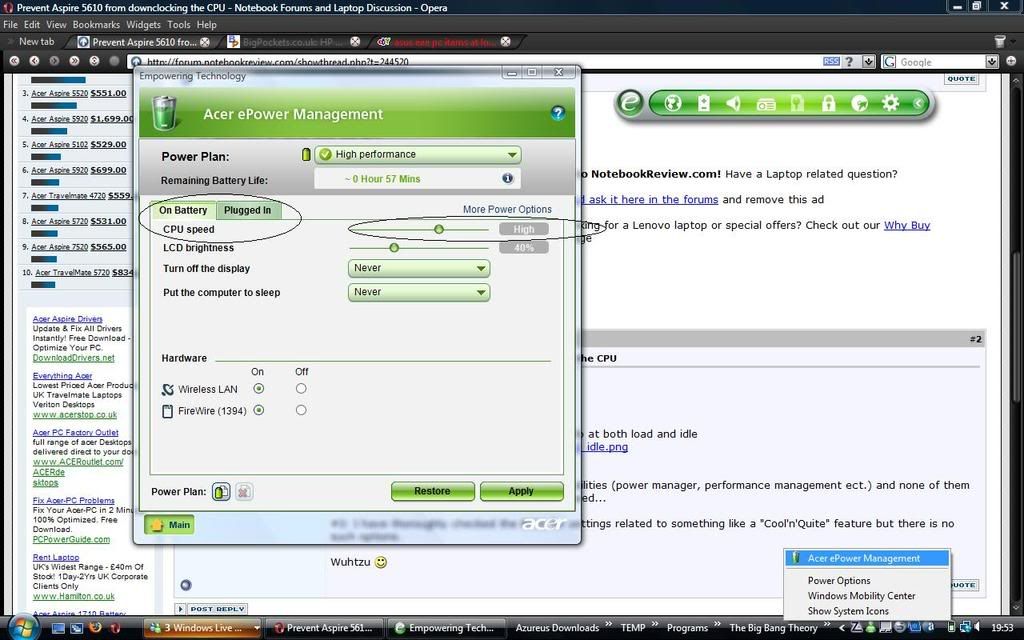
Task: Open the More Power Options link
Action: pos(507,210)
